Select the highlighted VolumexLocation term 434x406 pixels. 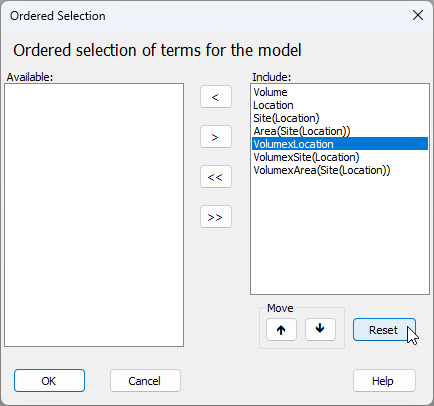(x=340, y=144)
